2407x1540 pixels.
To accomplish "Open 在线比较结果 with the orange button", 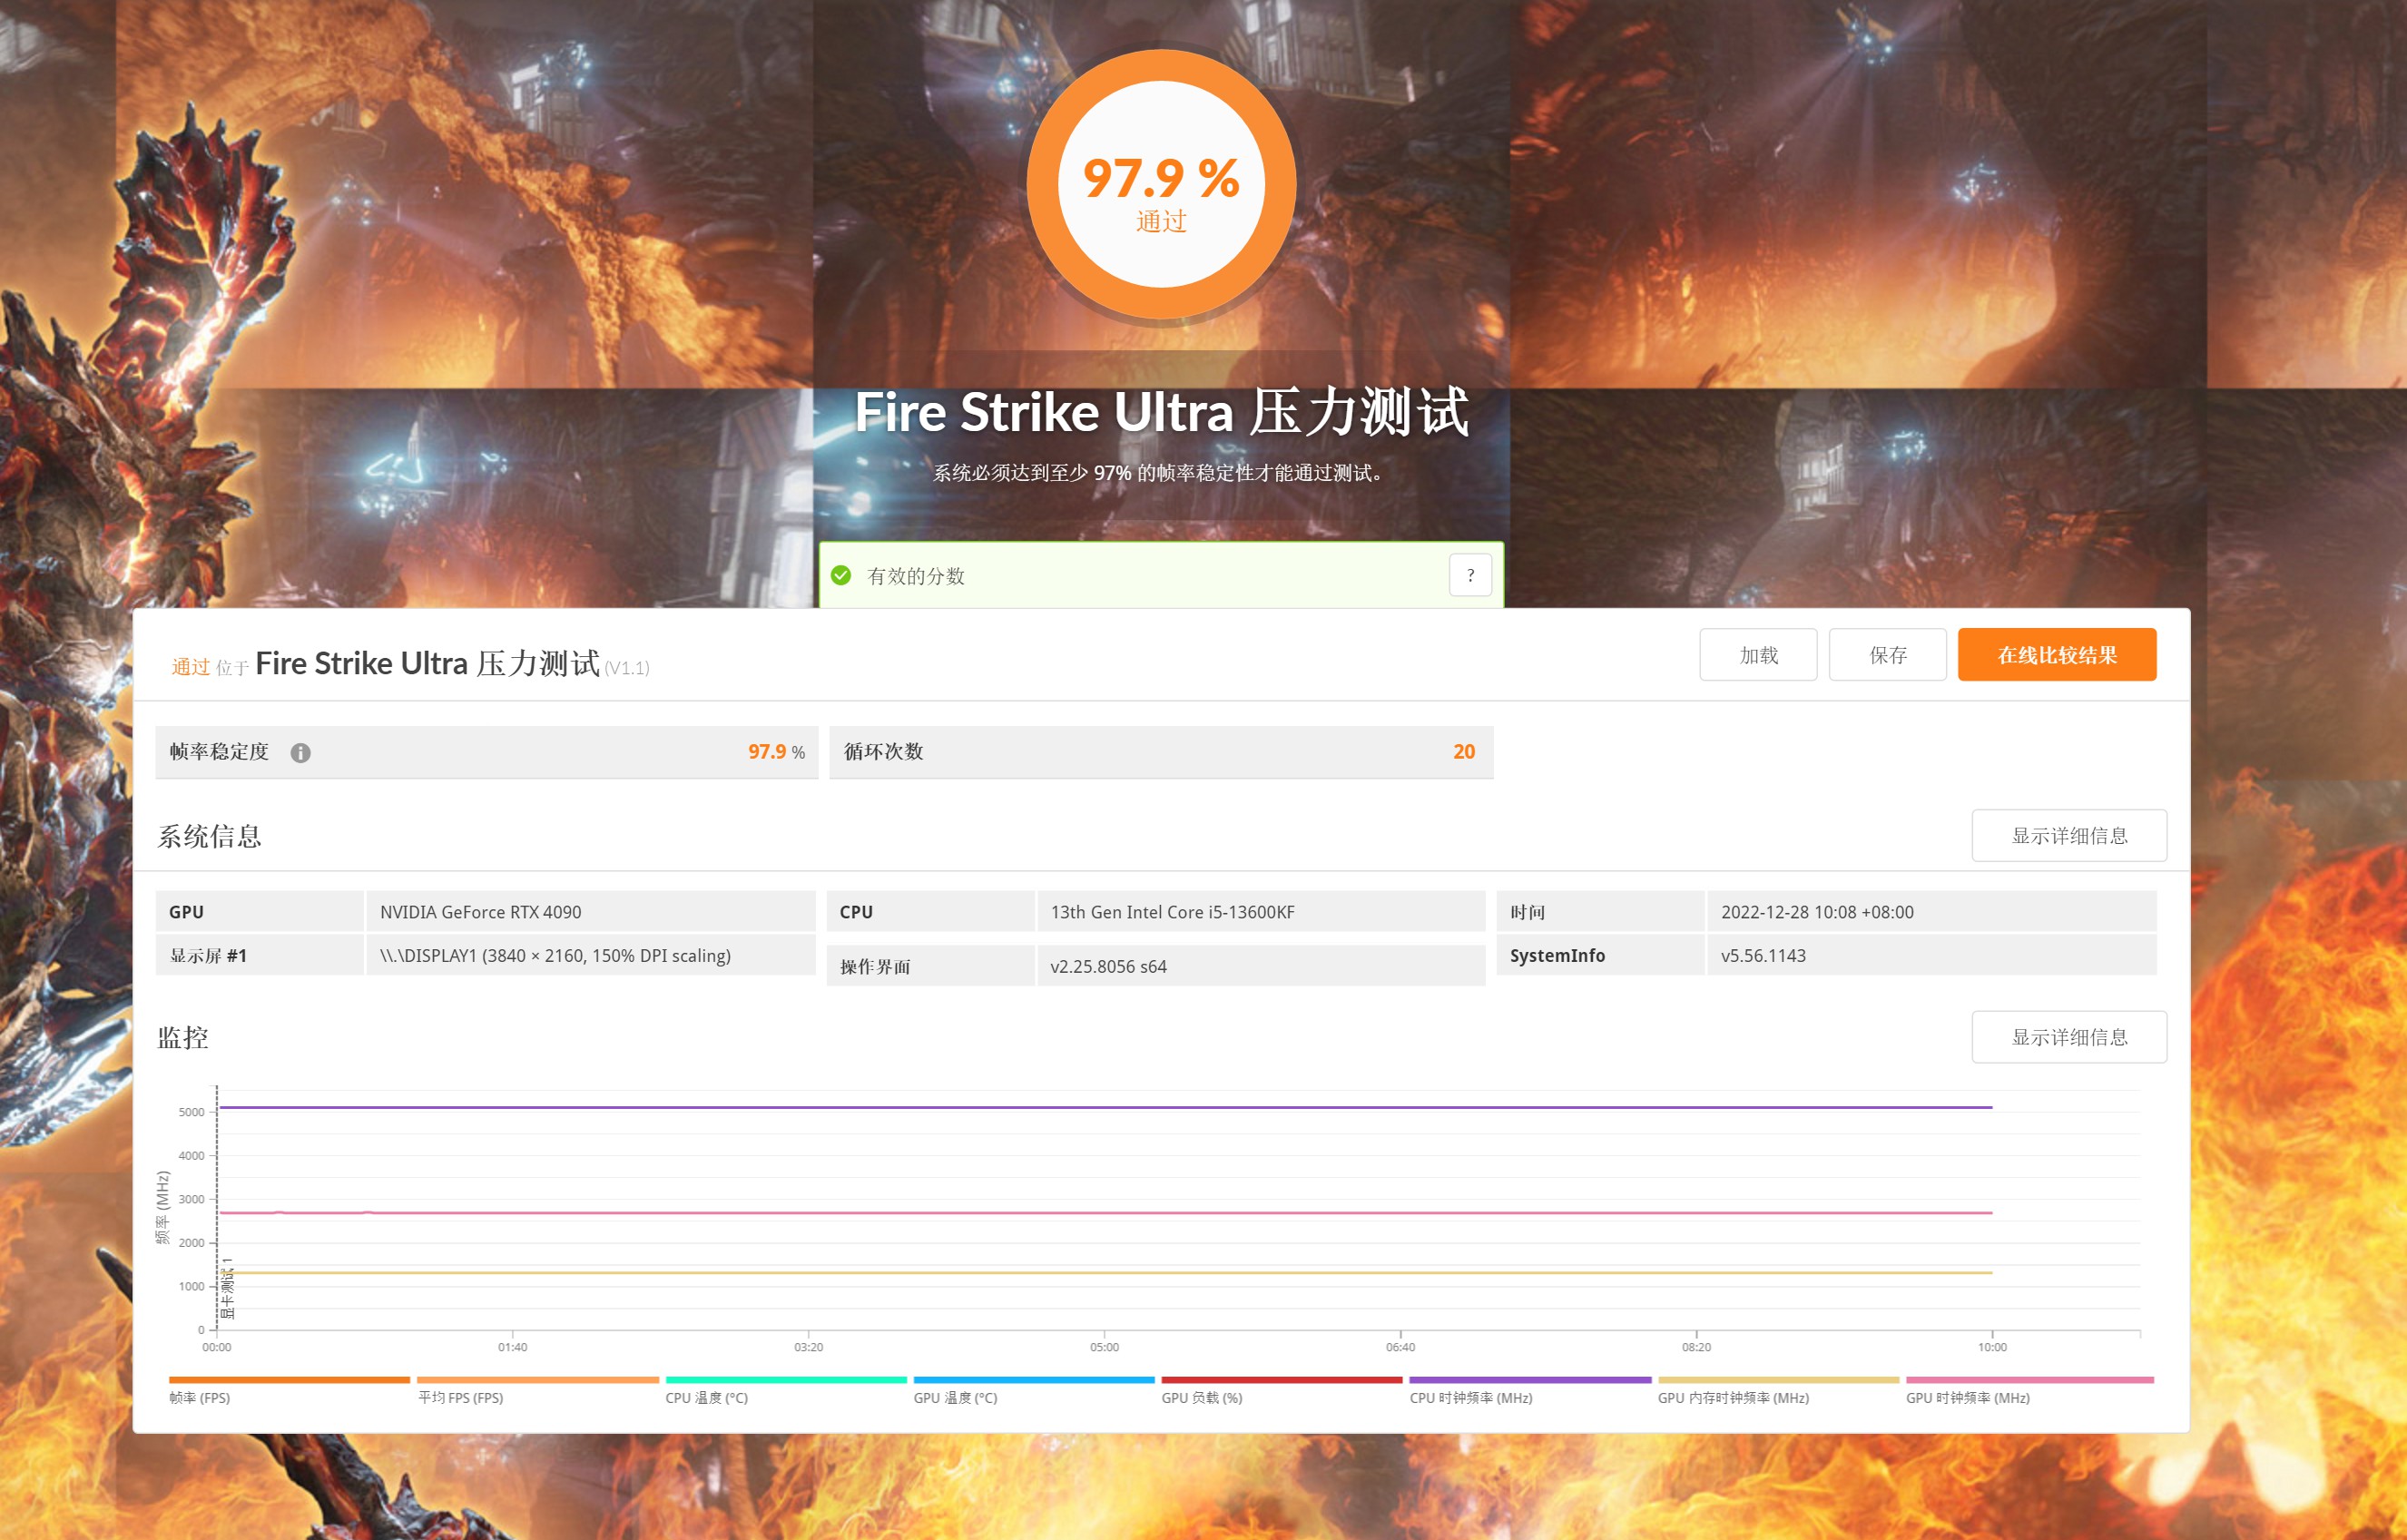I will click(2057, 655).
